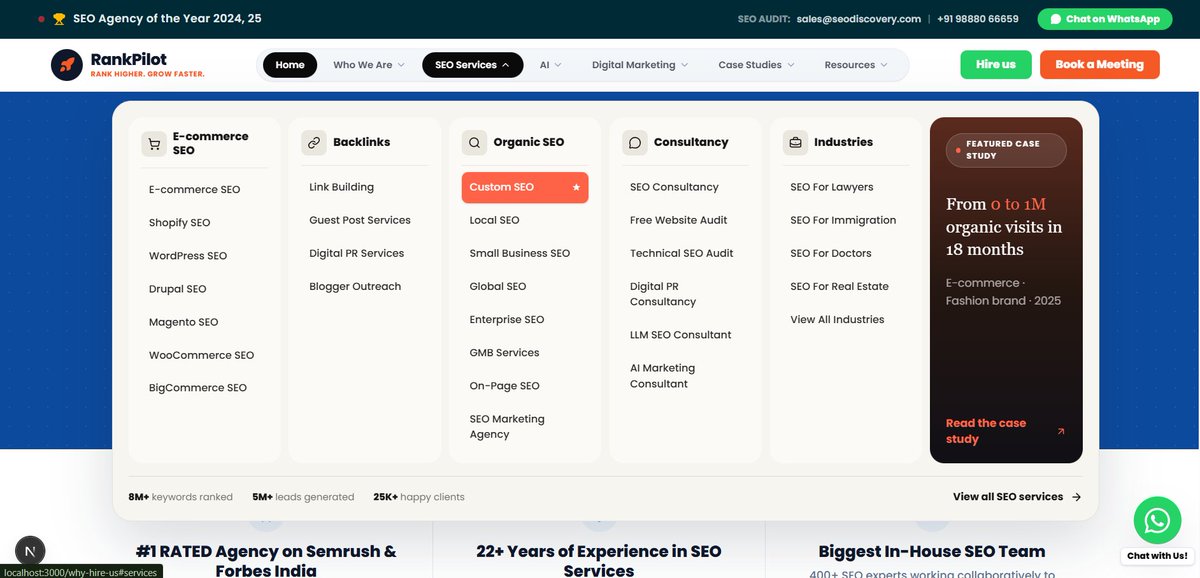Viewport: 1200px width, 578px height.
Task: Click Chat on WhatsApp button
Action: coord(1105,19)
